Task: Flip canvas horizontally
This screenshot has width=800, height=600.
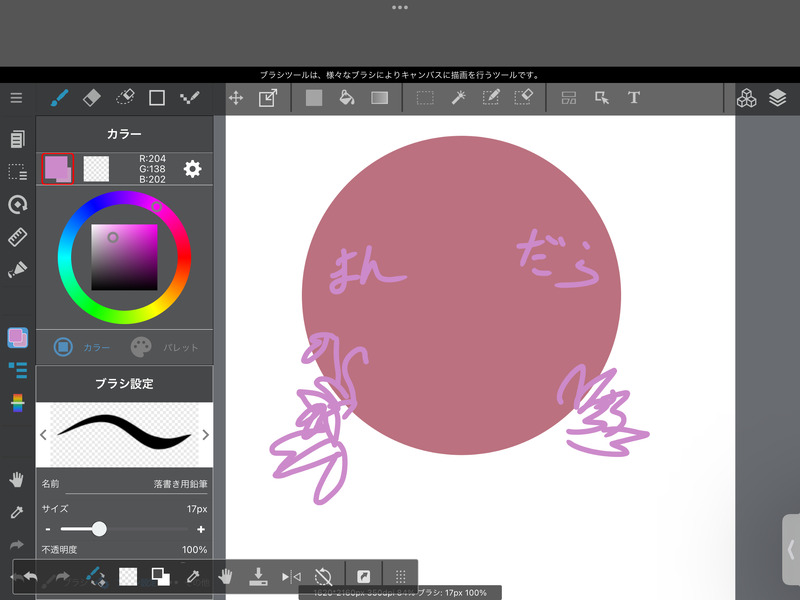Action: coord(291,577)
